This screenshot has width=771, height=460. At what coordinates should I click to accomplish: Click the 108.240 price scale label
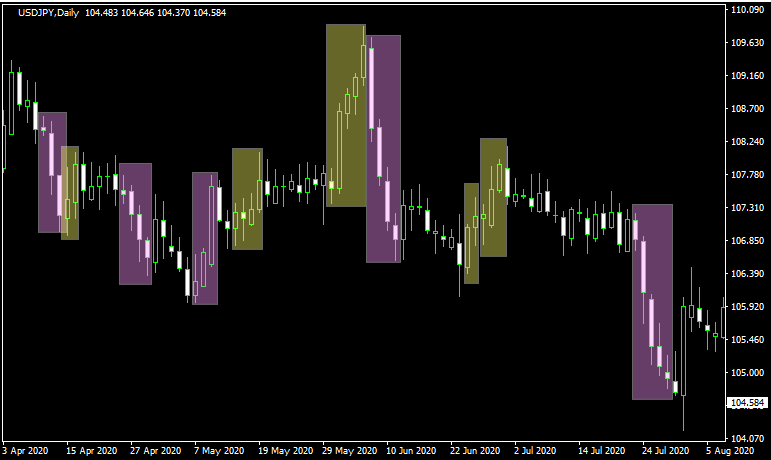[747, 142]
